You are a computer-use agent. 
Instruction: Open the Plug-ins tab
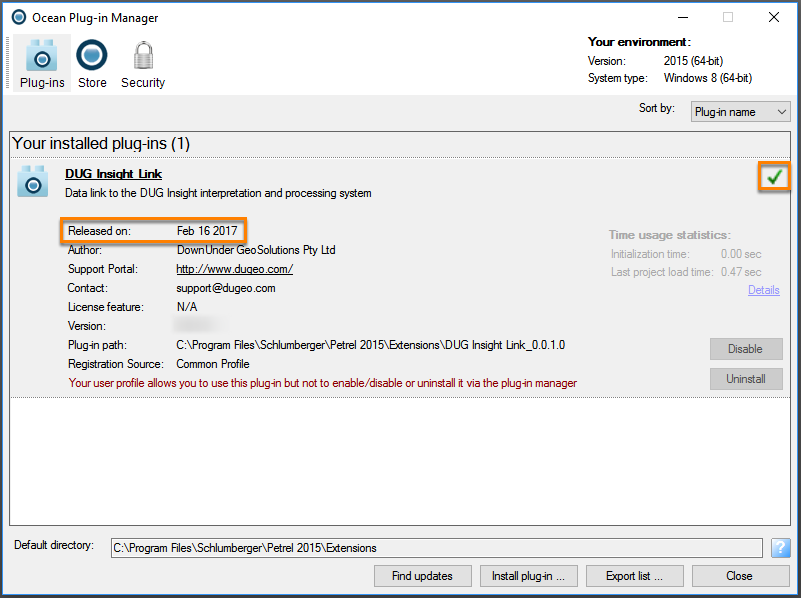click(x=42, y=64)
